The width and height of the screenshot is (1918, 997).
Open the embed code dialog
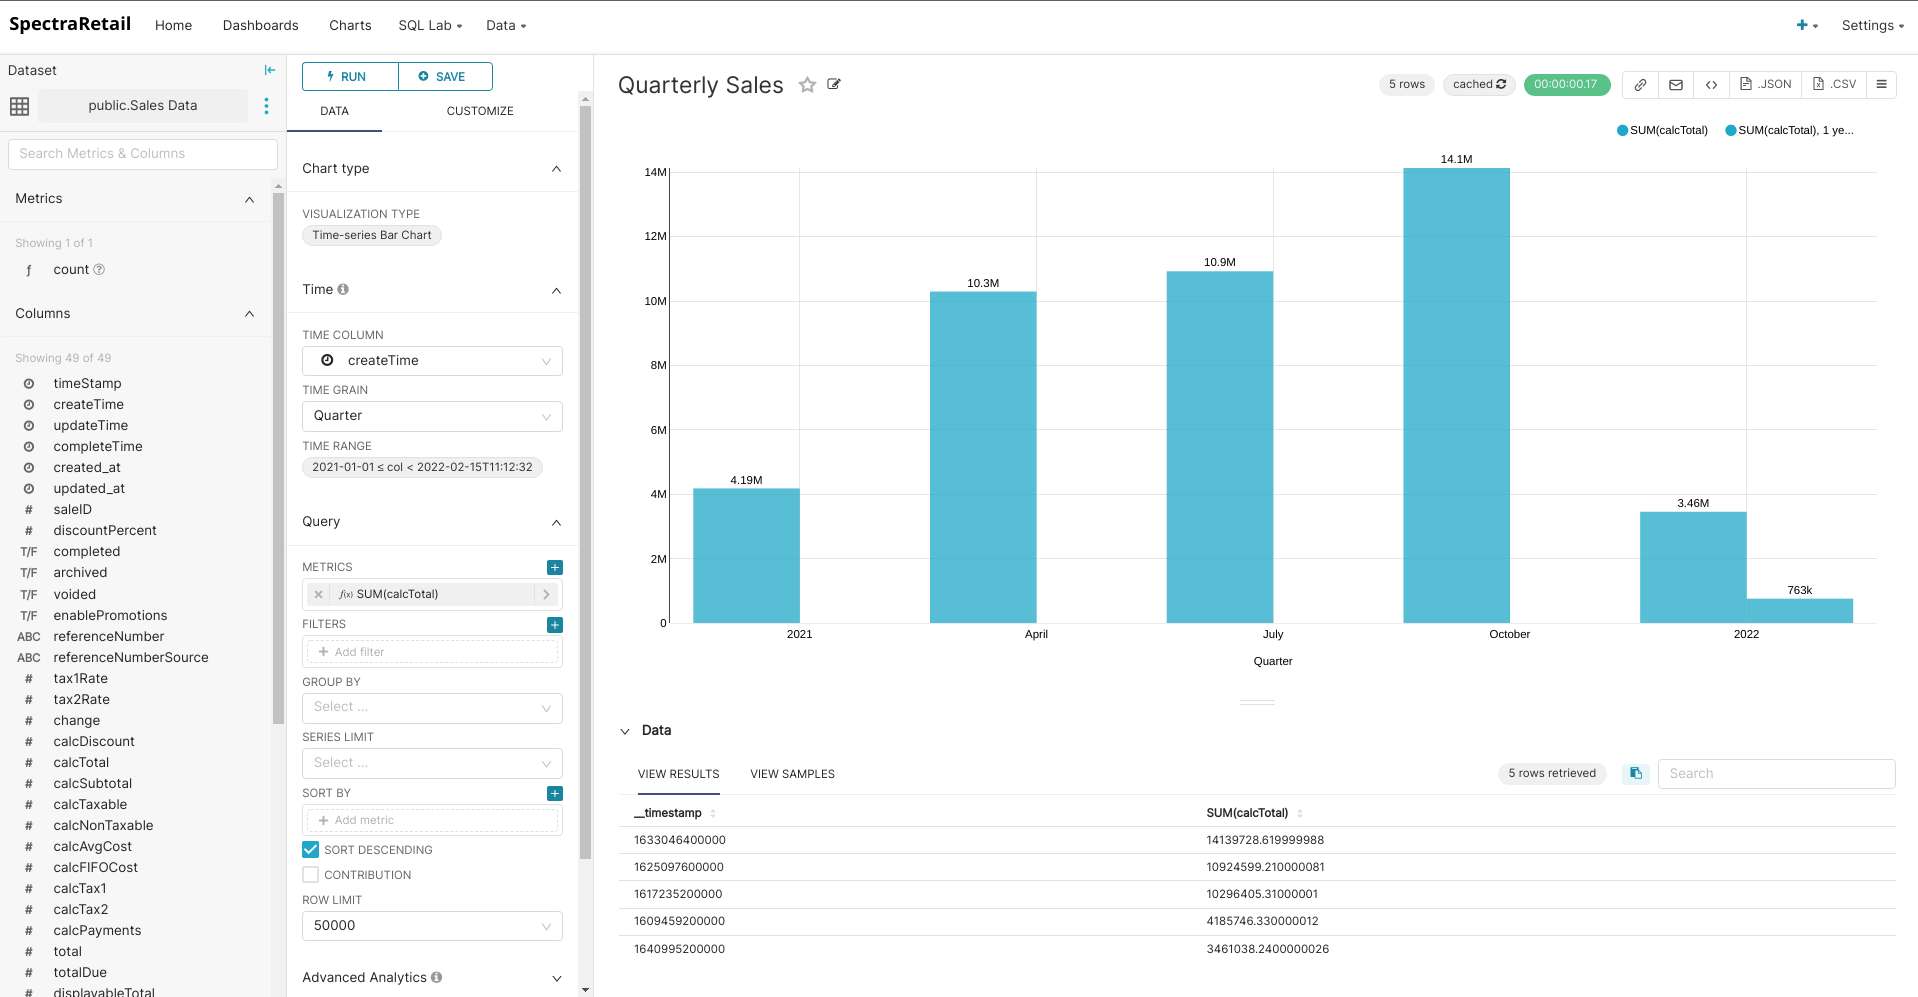click(1712, 84)
